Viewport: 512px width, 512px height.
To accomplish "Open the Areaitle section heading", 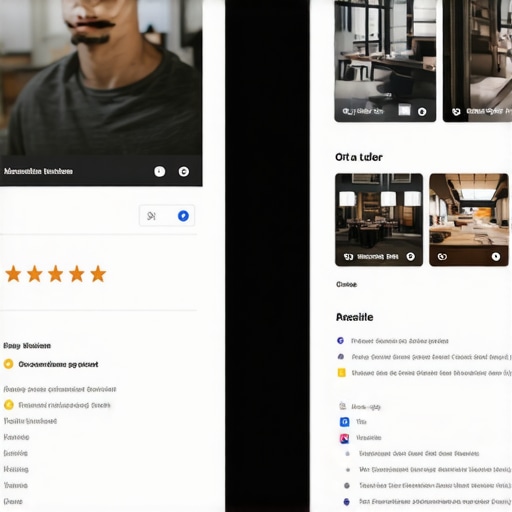I will click(x=354, y=317).
